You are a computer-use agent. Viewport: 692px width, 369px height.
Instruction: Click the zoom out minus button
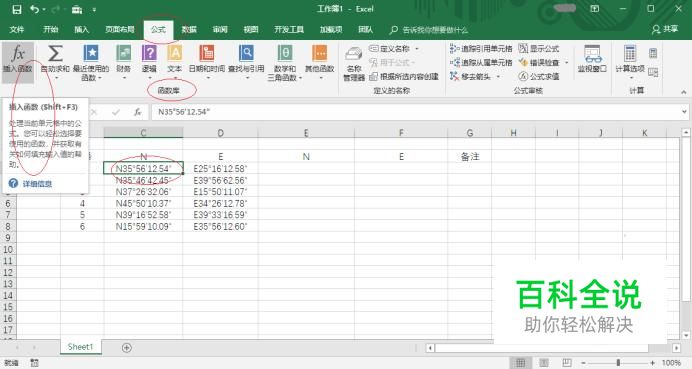(583, 363)
